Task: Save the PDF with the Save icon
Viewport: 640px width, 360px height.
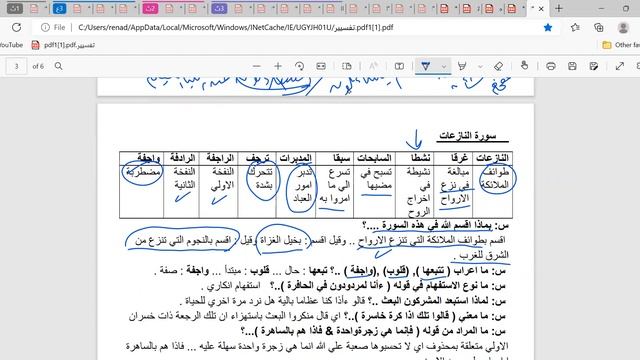Action: point(572,66)
